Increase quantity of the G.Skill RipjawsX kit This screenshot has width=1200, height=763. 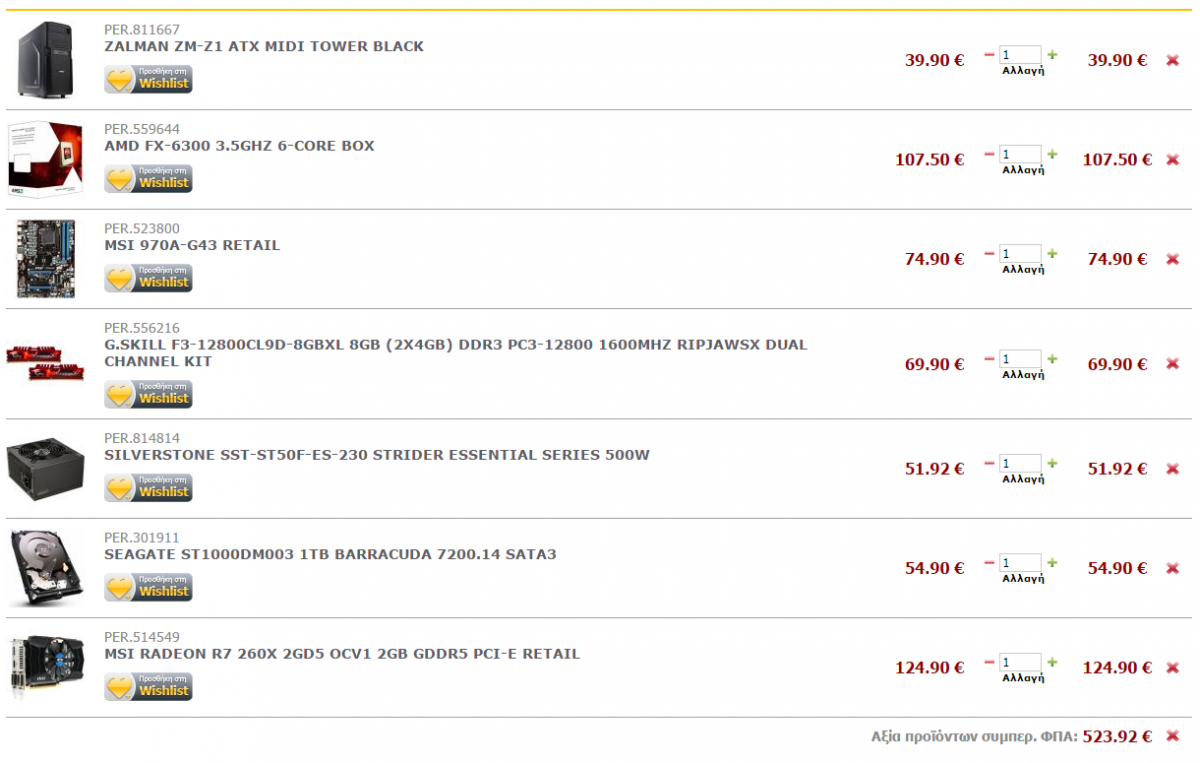1052,359
